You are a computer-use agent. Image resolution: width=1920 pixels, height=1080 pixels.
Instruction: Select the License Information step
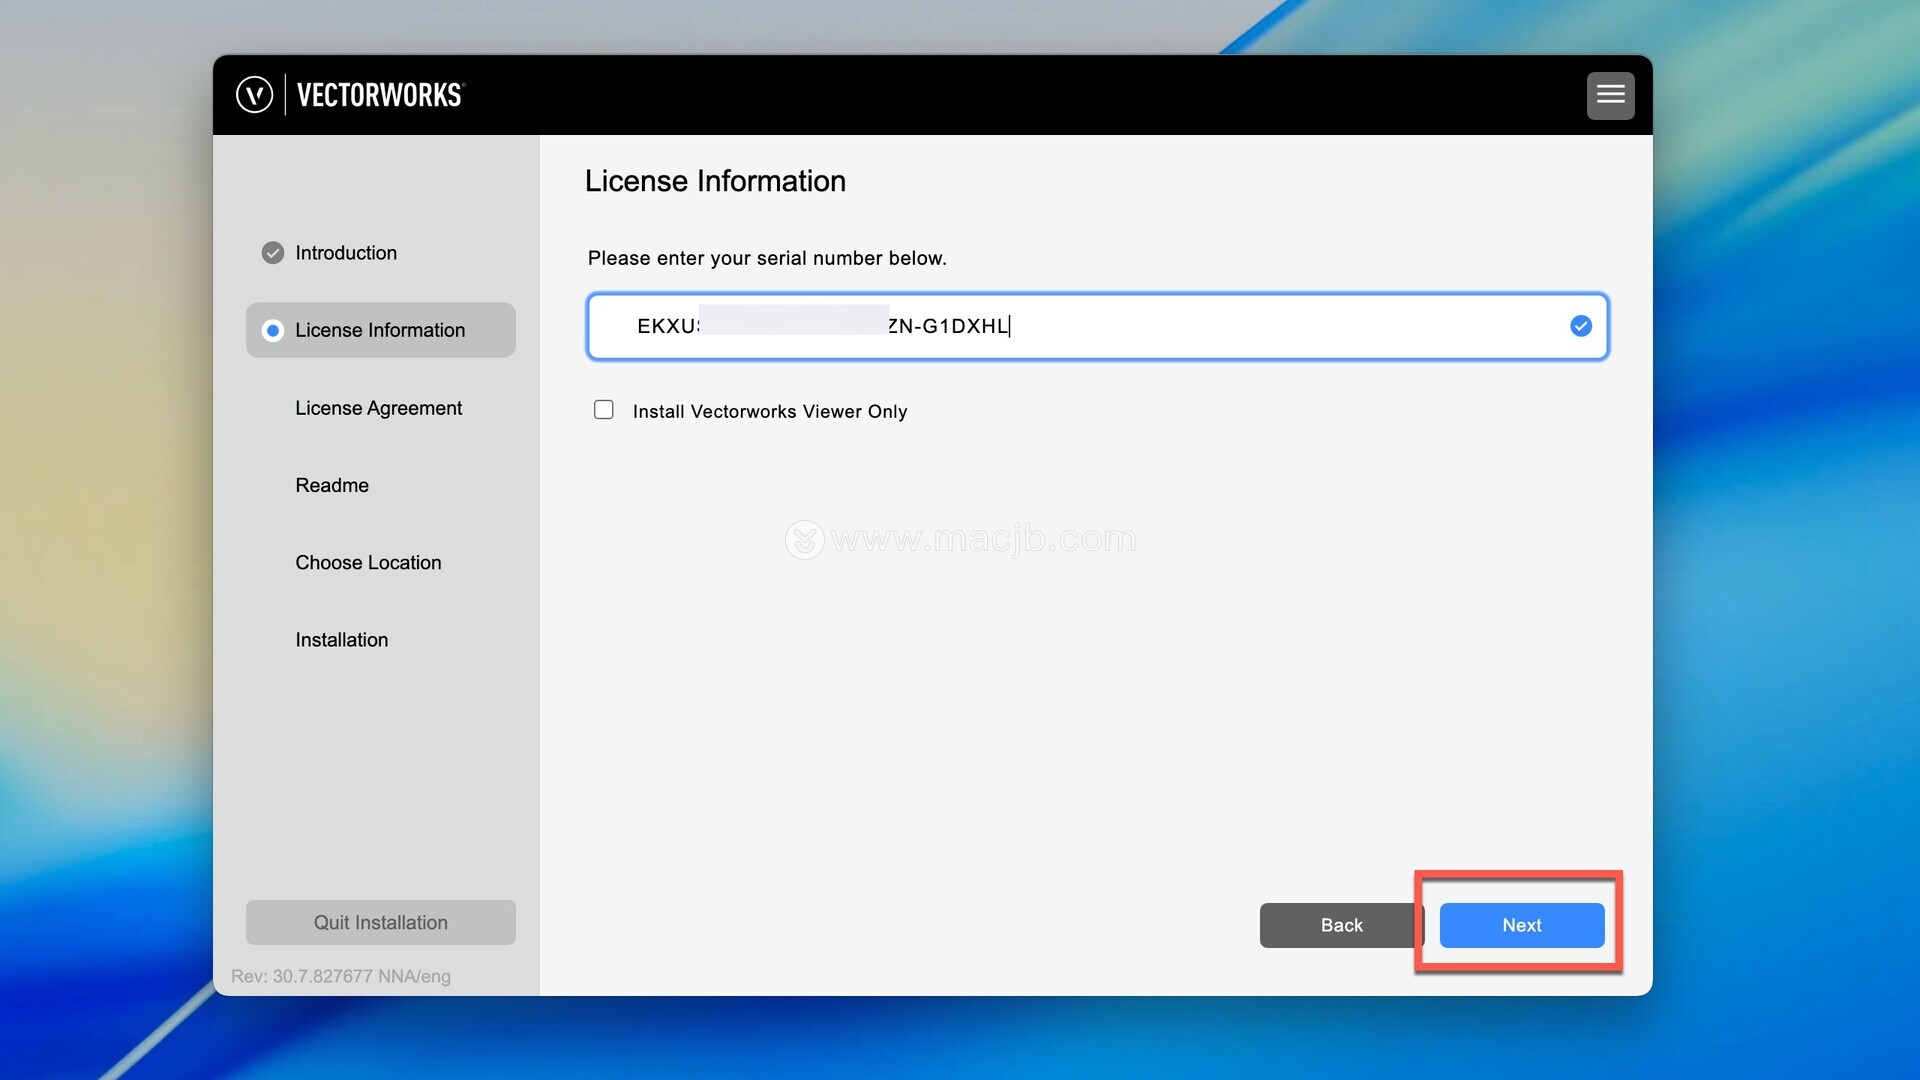pos(380,330)
